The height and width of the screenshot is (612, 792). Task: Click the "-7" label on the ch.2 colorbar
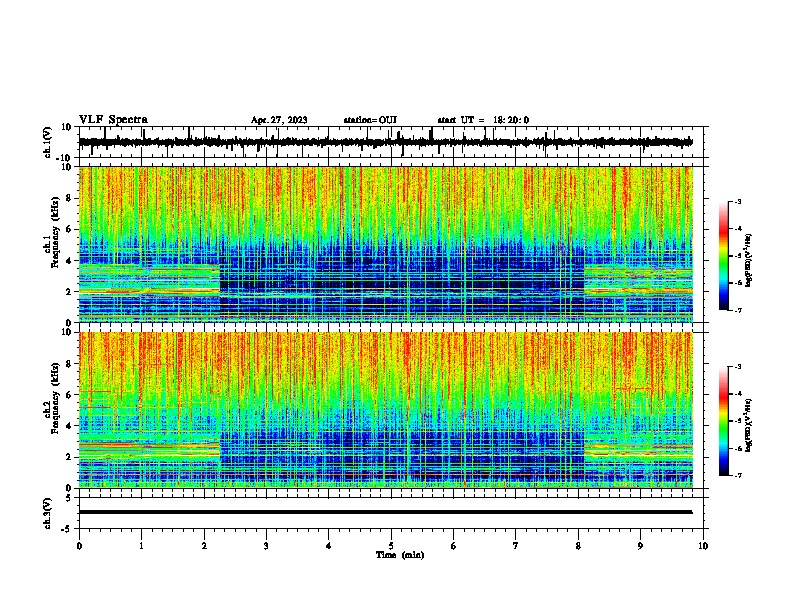[x=737, y=476]
